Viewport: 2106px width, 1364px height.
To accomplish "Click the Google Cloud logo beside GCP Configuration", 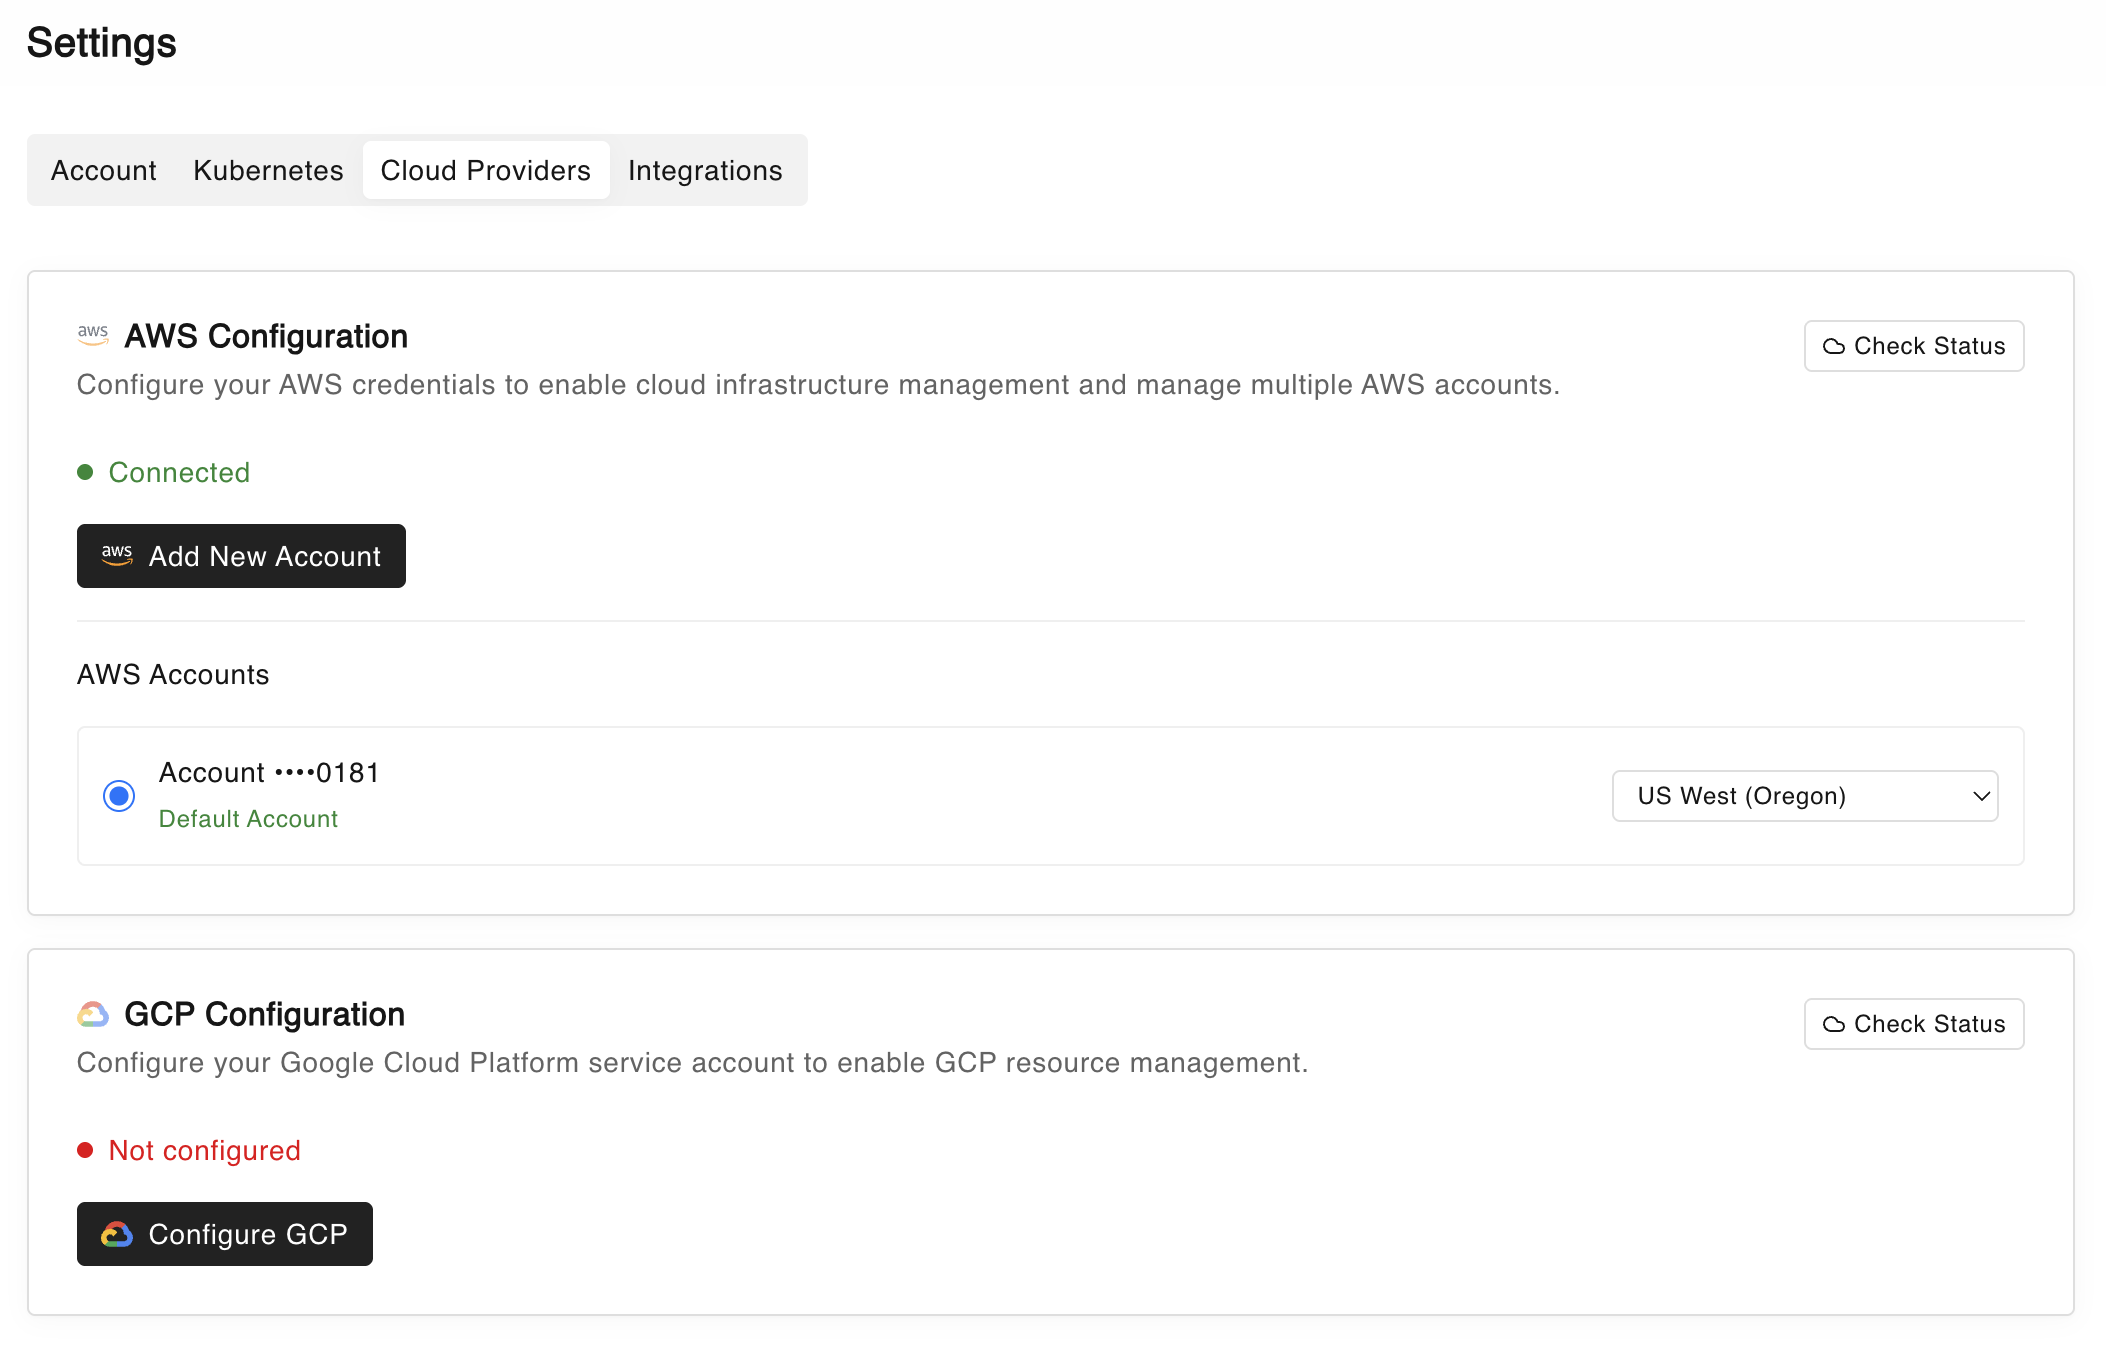I will coord(93,1014).
